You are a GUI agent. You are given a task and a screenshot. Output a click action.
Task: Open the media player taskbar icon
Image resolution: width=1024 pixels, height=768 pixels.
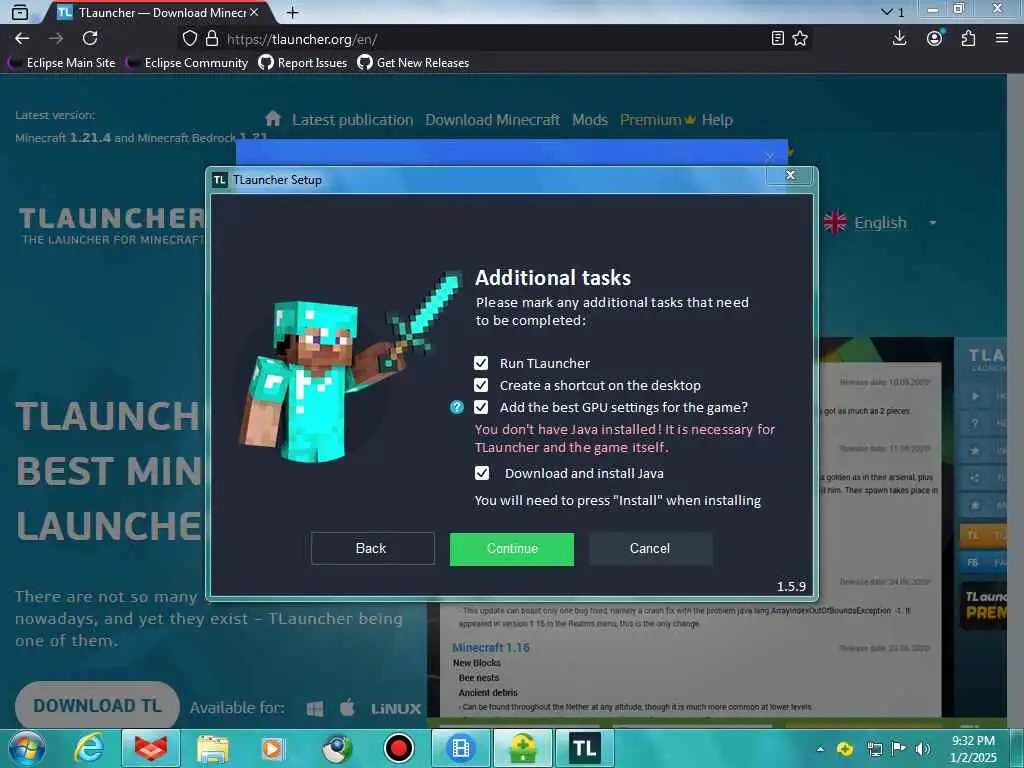273,748
